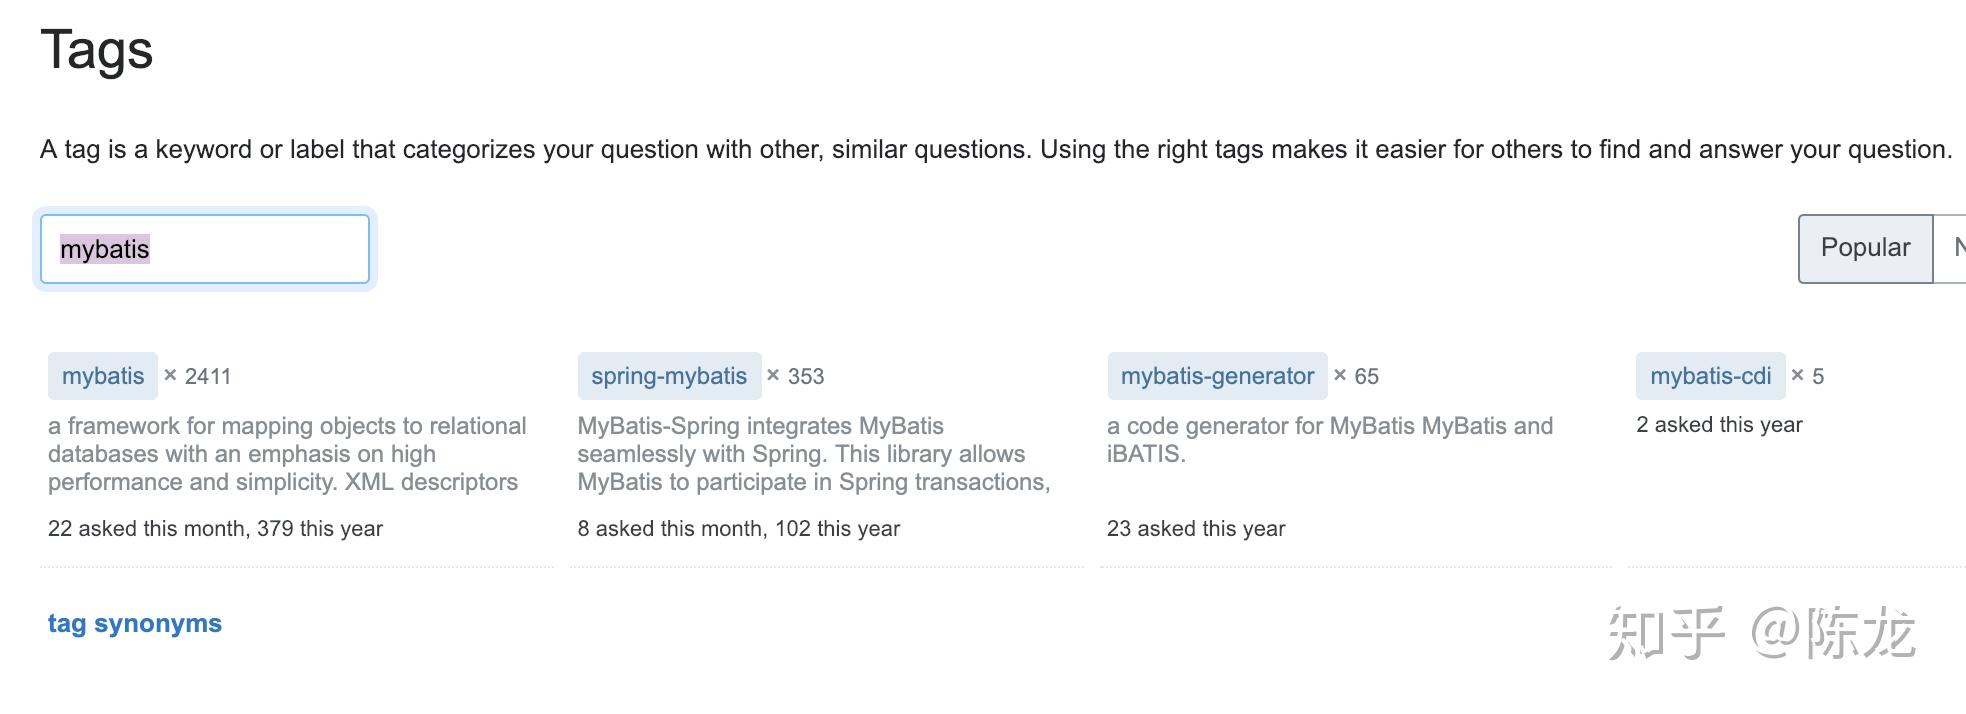Click the tag filter input containing mybatis
The width and height of the screenshot is (1966, 714).
coord(204,249)
